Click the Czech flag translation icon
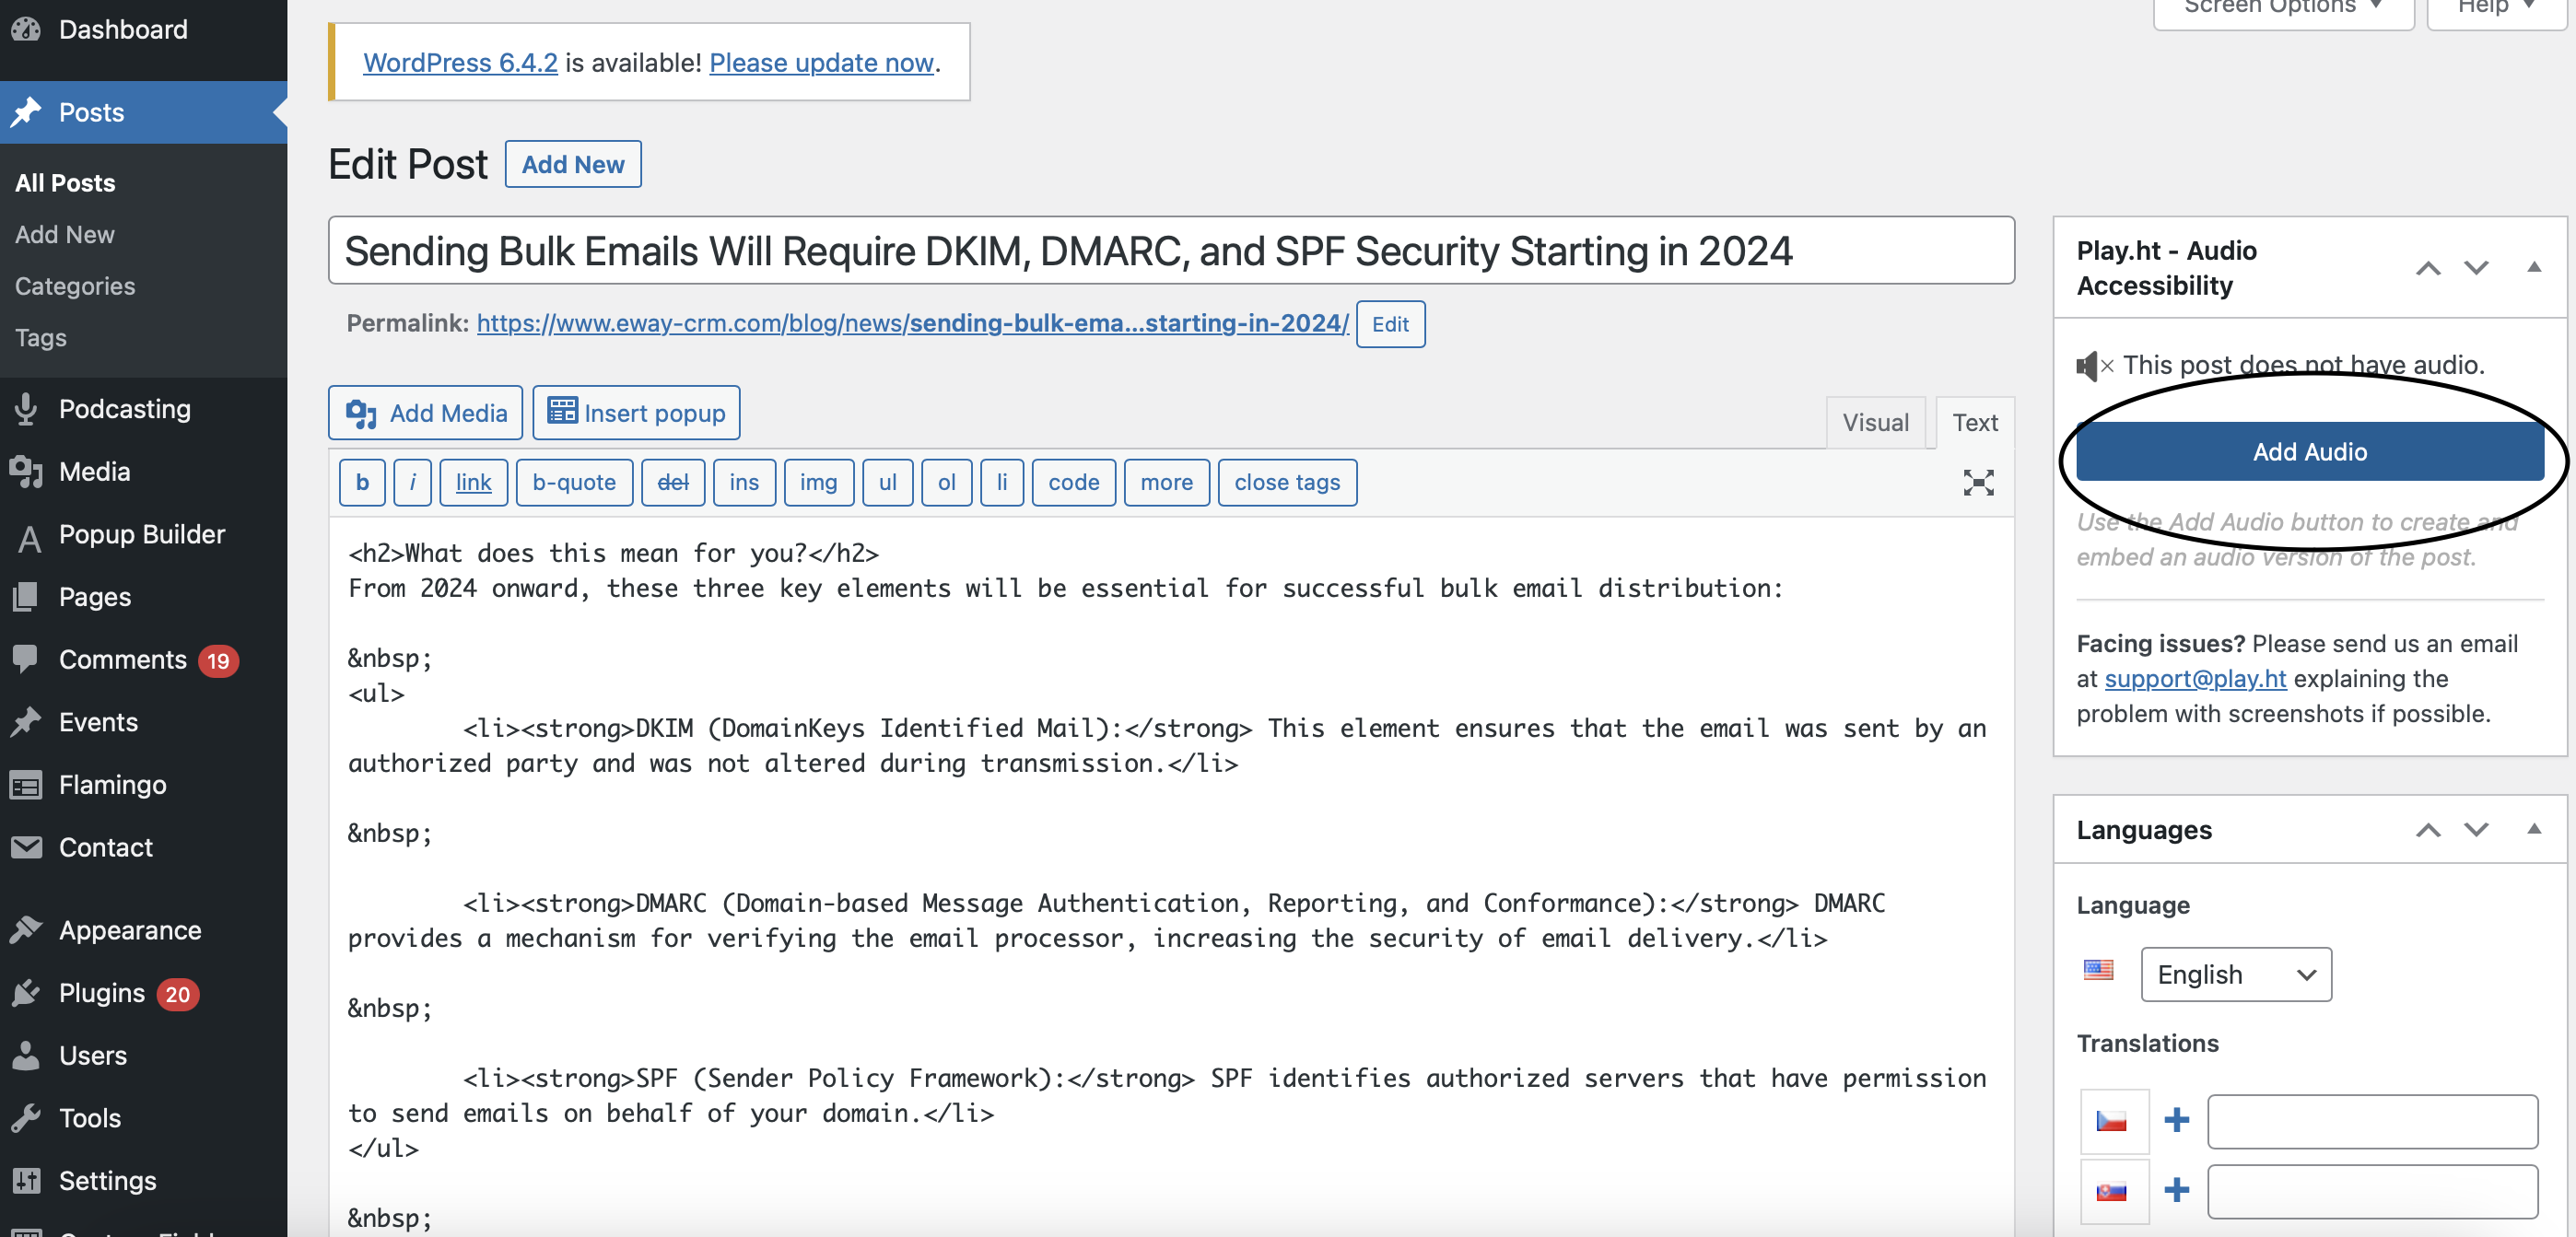The width and height of the screenshot is (2576, 1237). (2112, 1121)
